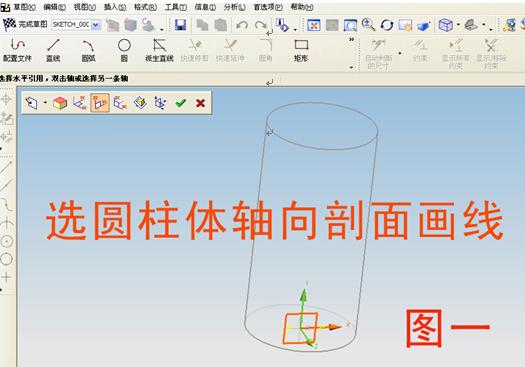Viewport: 525px width, 367px height.
Task: Select the 圆 circle tool
Action: 124,50
